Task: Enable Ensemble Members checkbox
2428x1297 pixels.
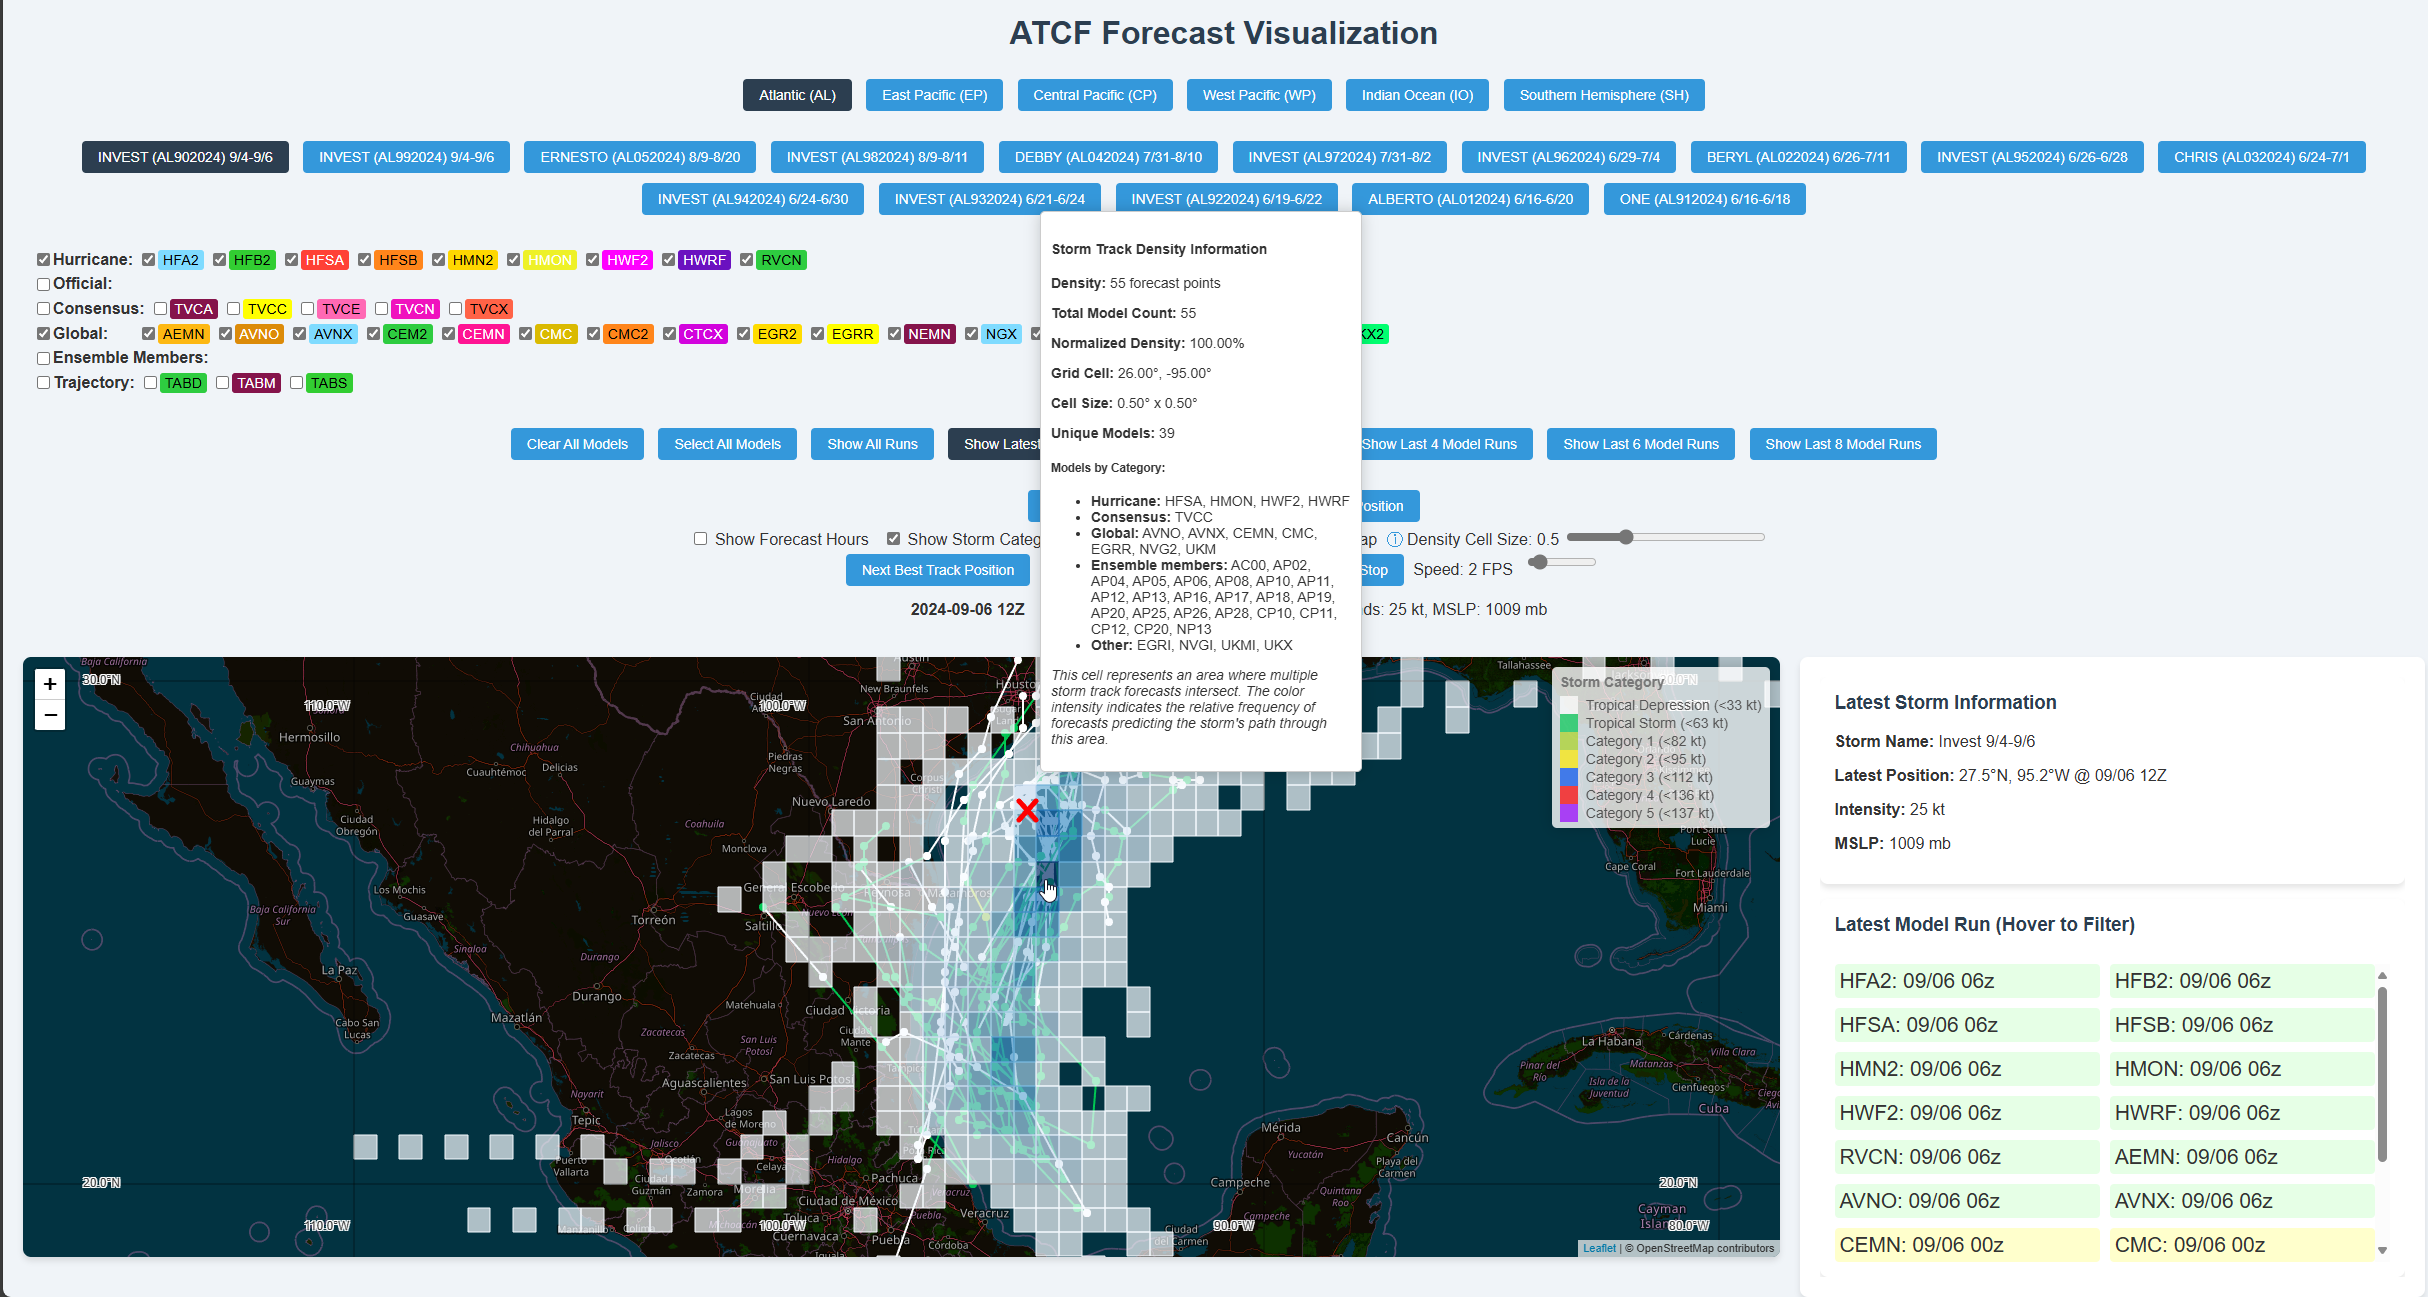Action: (x=43, y=358)
